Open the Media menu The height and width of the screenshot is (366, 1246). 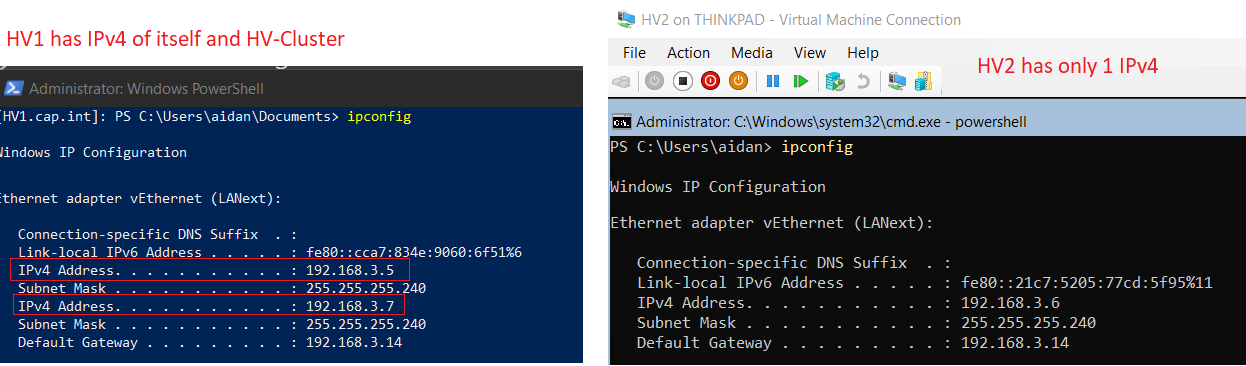pos(752,52)
